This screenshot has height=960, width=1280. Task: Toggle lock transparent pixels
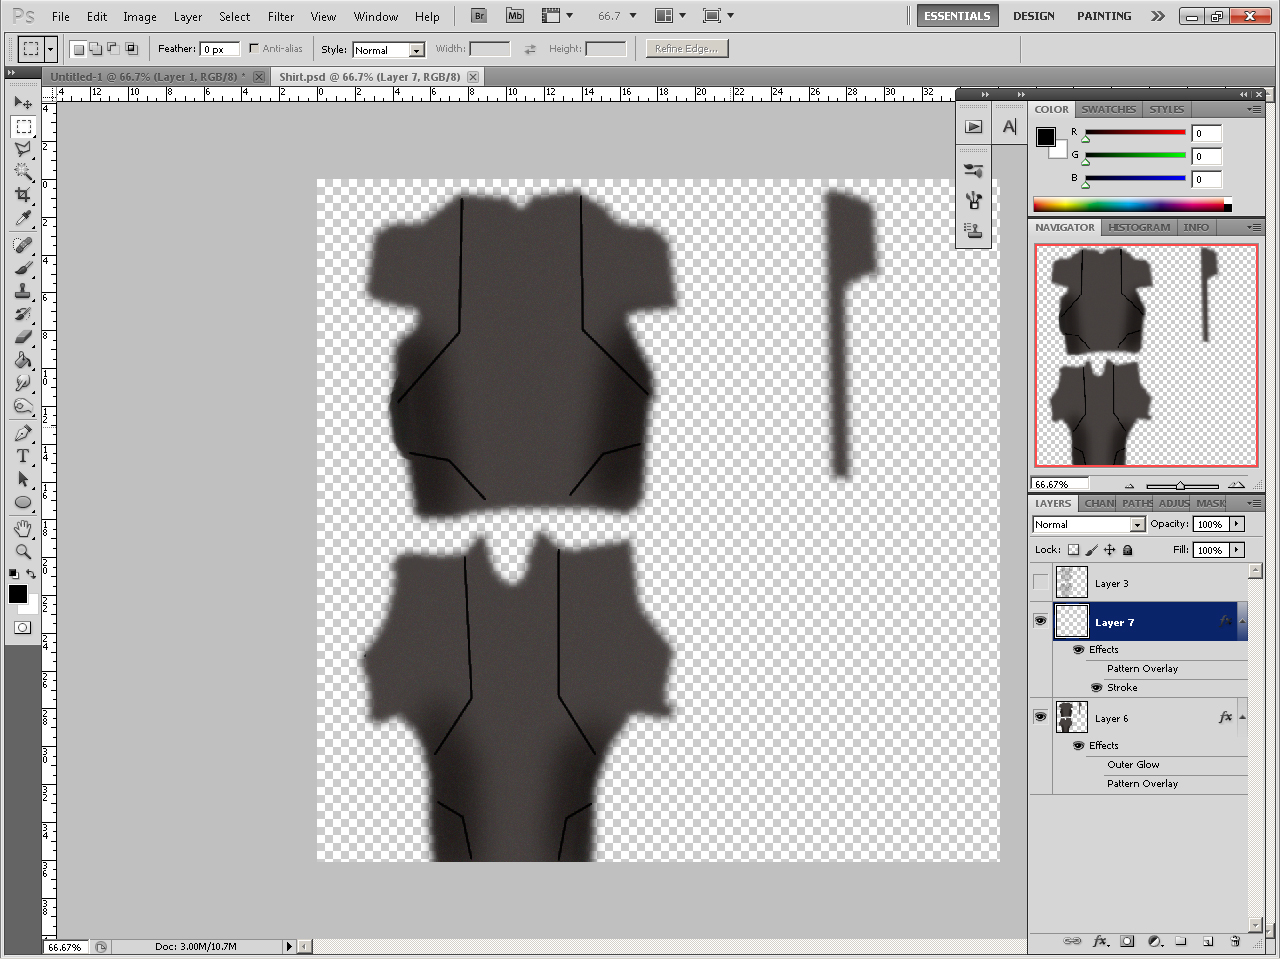[1073, 550]
